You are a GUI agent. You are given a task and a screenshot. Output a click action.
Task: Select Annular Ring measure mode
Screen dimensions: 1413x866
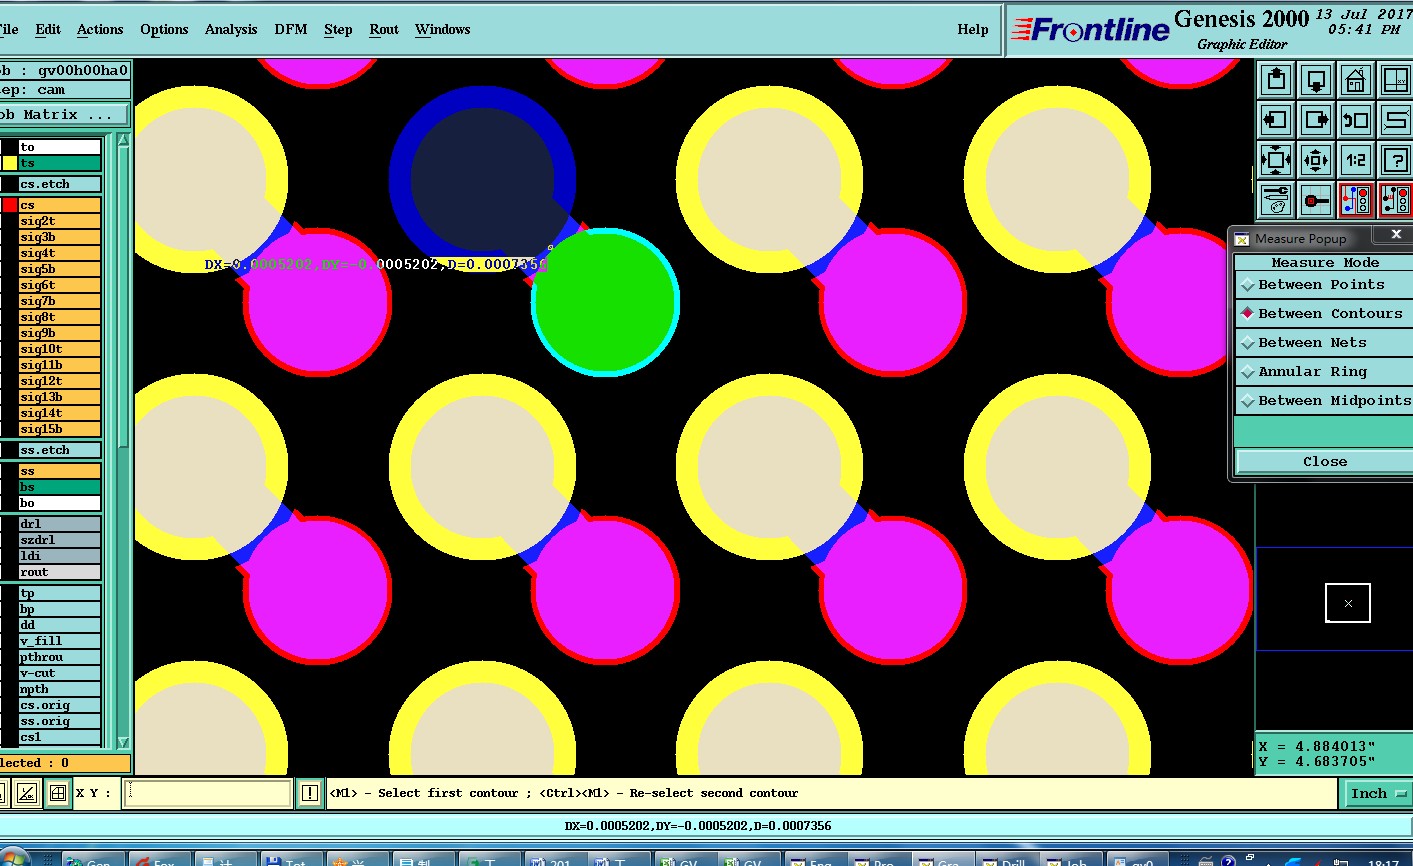[1323, 372]
